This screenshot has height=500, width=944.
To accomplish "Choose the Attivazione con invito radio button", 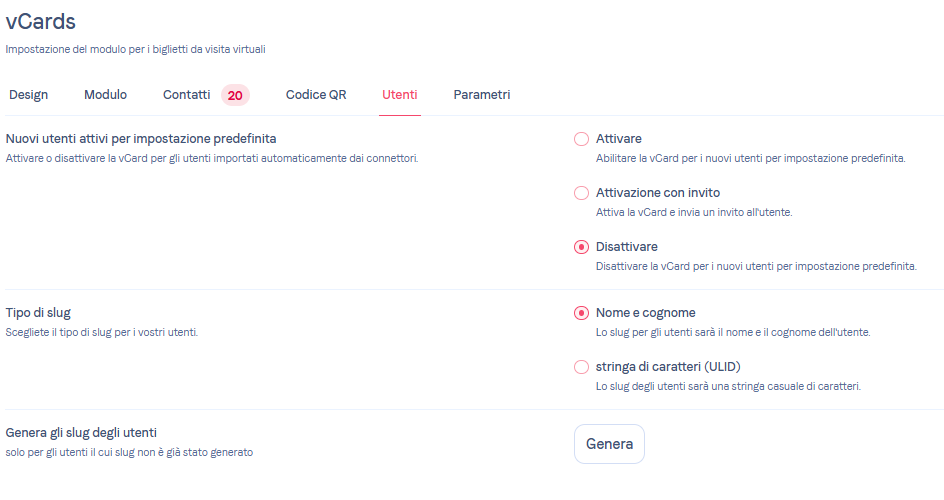I will point(581,193).
